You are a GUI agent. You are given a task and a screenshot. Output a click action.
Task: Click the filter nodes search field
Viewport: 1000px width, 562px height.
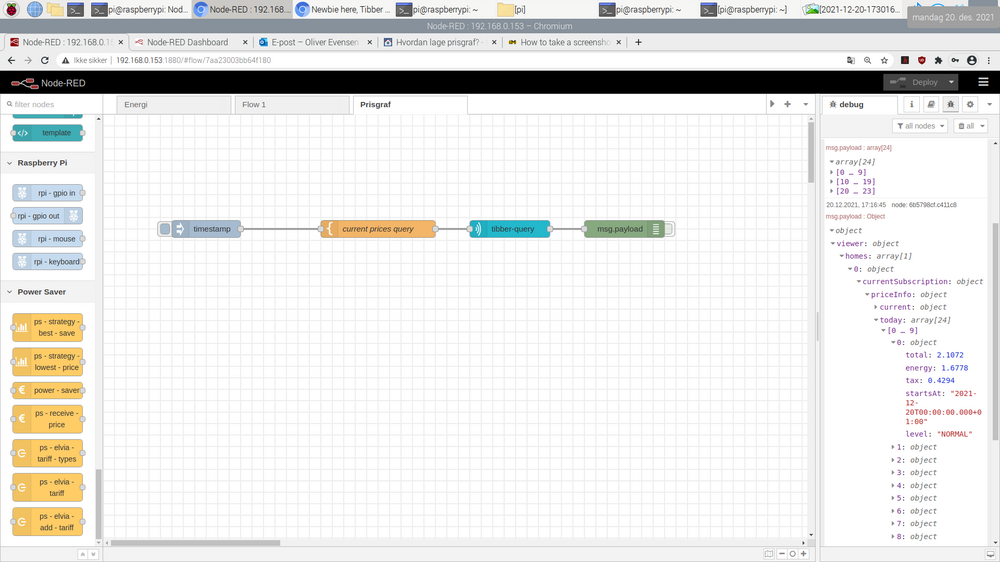(50, 104)
